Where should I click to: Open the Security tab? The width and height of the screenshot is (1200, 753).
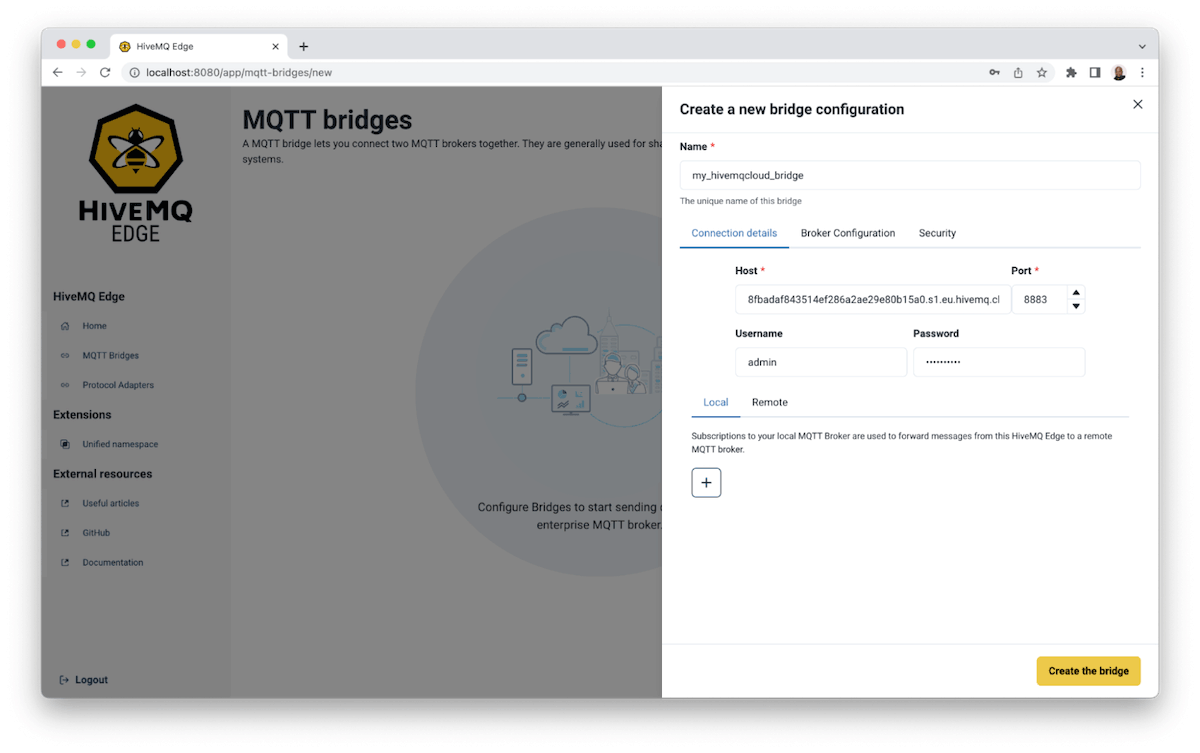point(937,233)
